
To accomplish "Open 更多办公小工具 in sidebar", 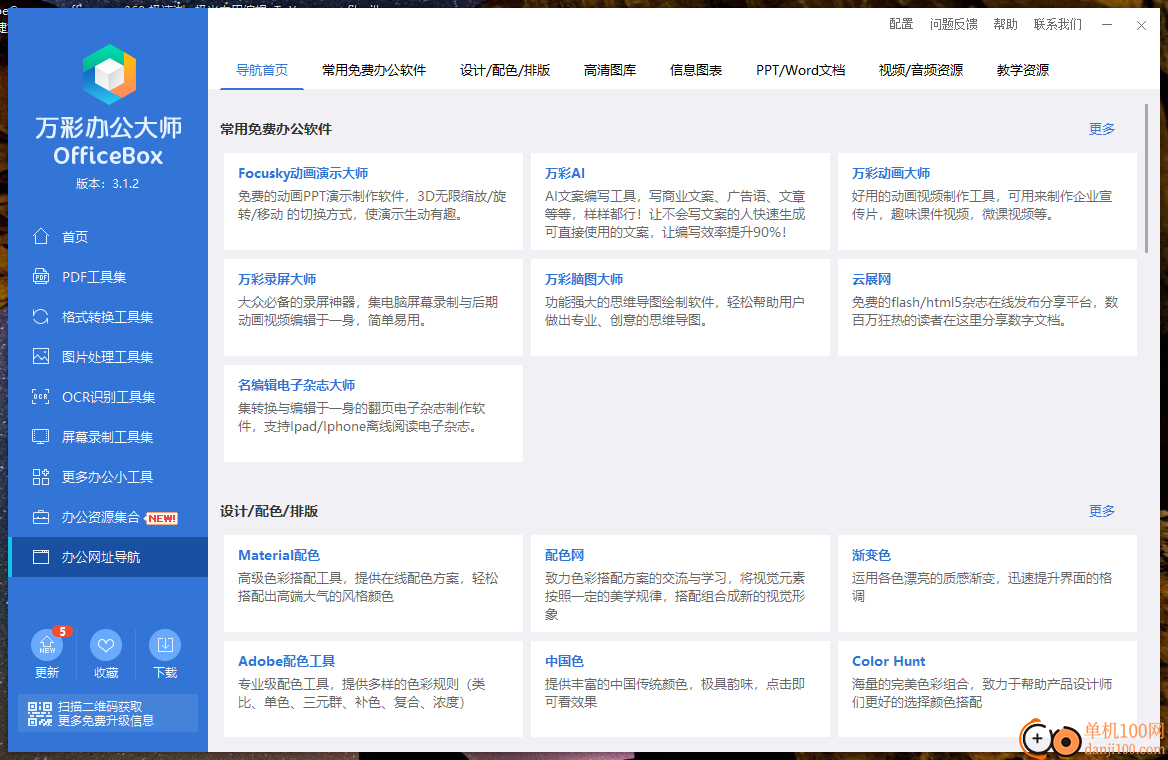I will point(109,477).
